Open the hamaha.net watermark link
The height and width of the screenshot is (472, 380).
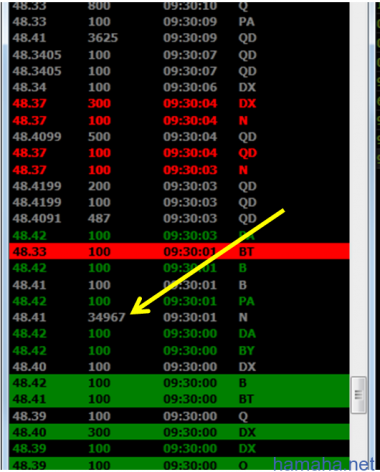point(323,464)
